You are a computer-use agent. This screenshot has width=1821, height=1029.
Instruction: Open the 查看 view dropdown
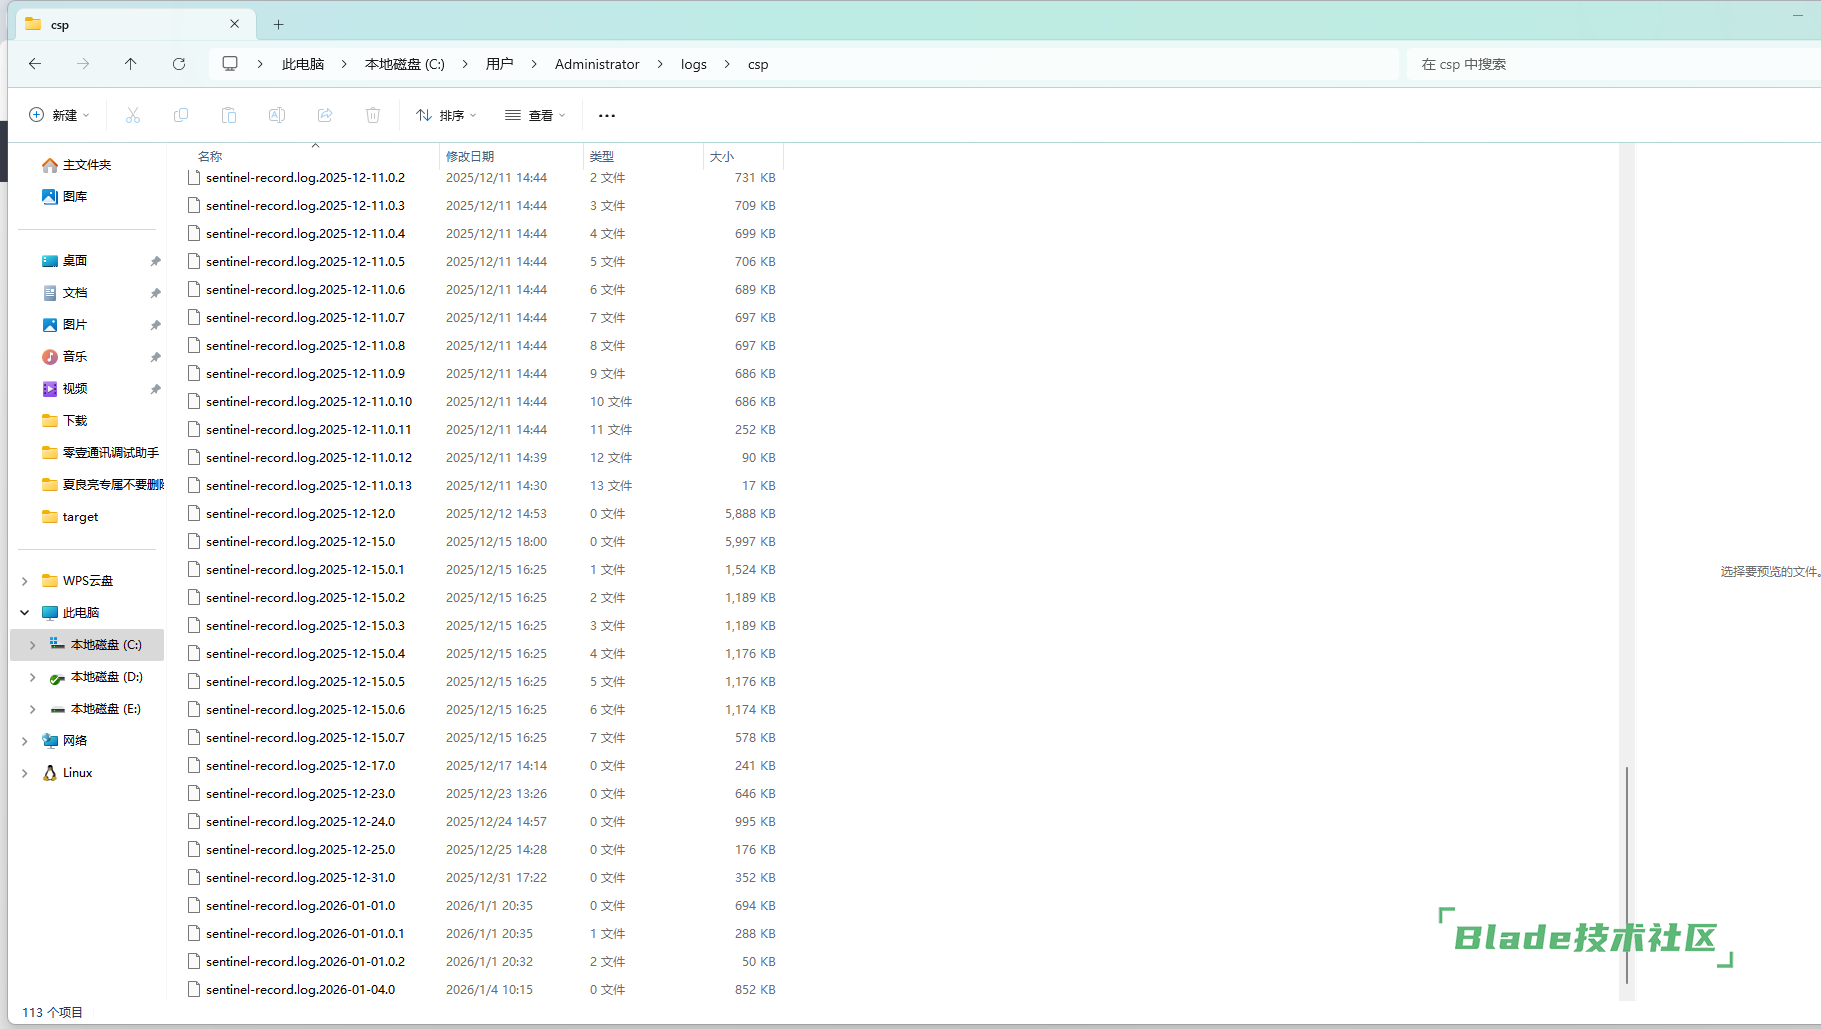(x=535, y=116)
